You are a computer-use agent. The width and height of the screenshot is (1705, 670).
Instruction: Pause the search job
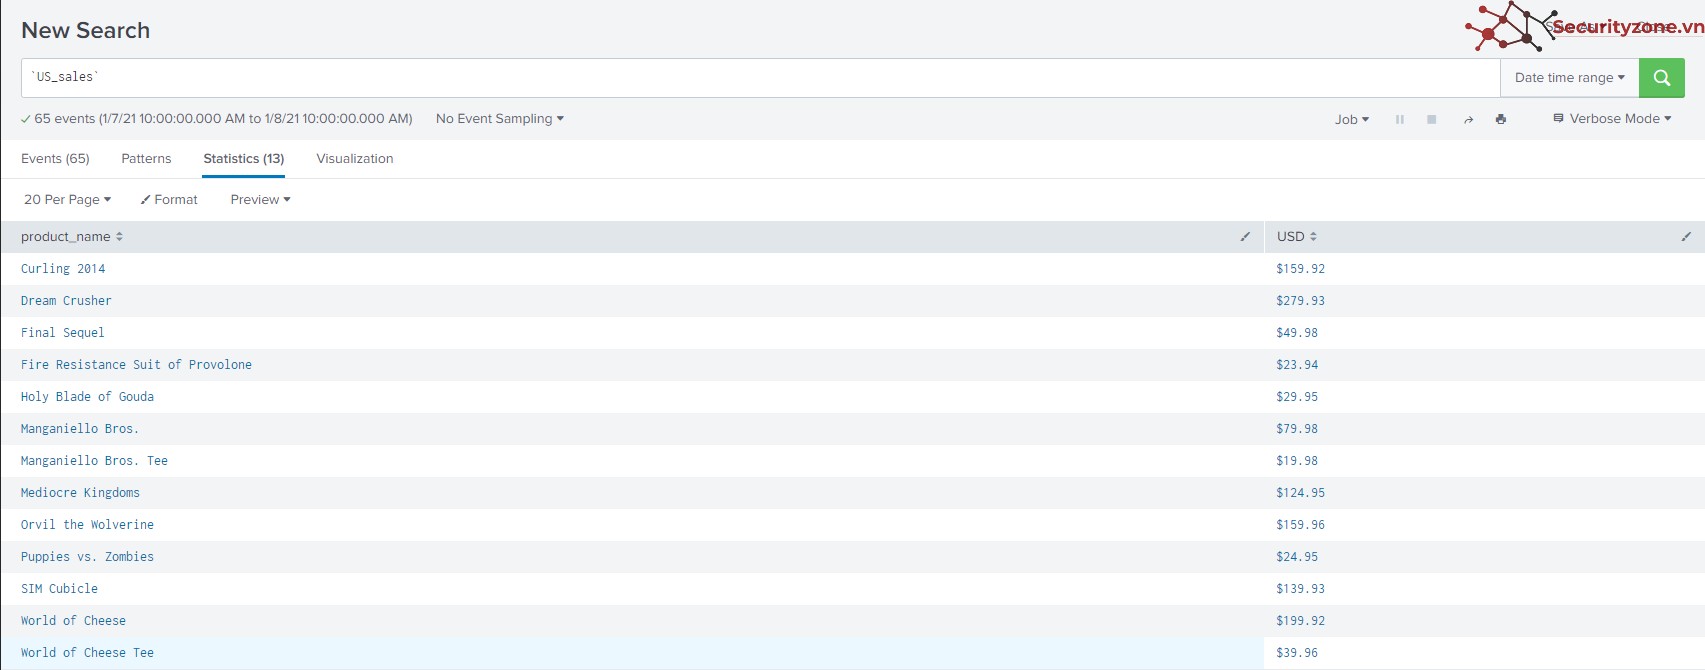(1400, 119)
